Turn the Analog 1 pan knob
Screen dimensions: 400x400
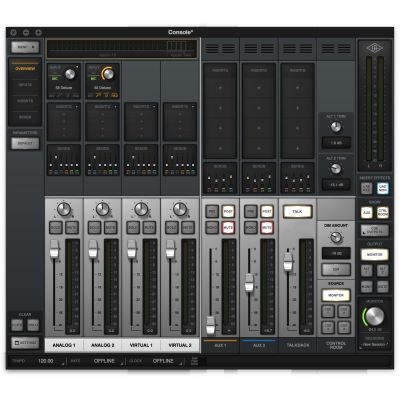pos(64,209)
